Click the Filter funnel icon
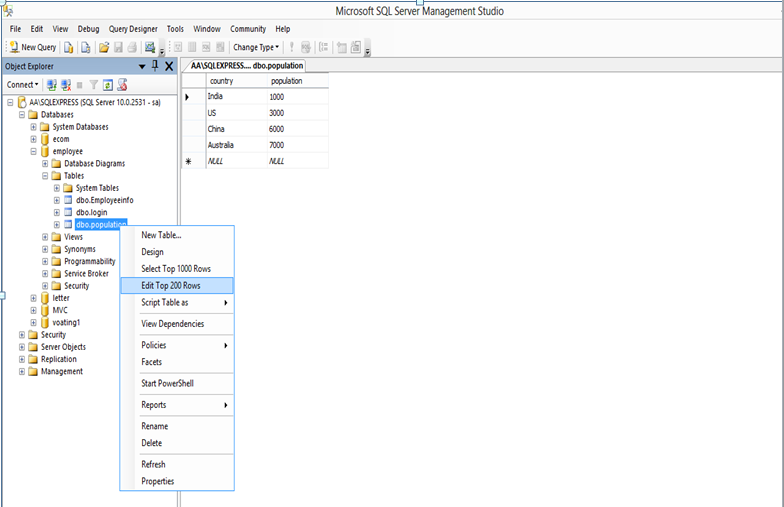784x507 pixels. click(x=94, y=85)
